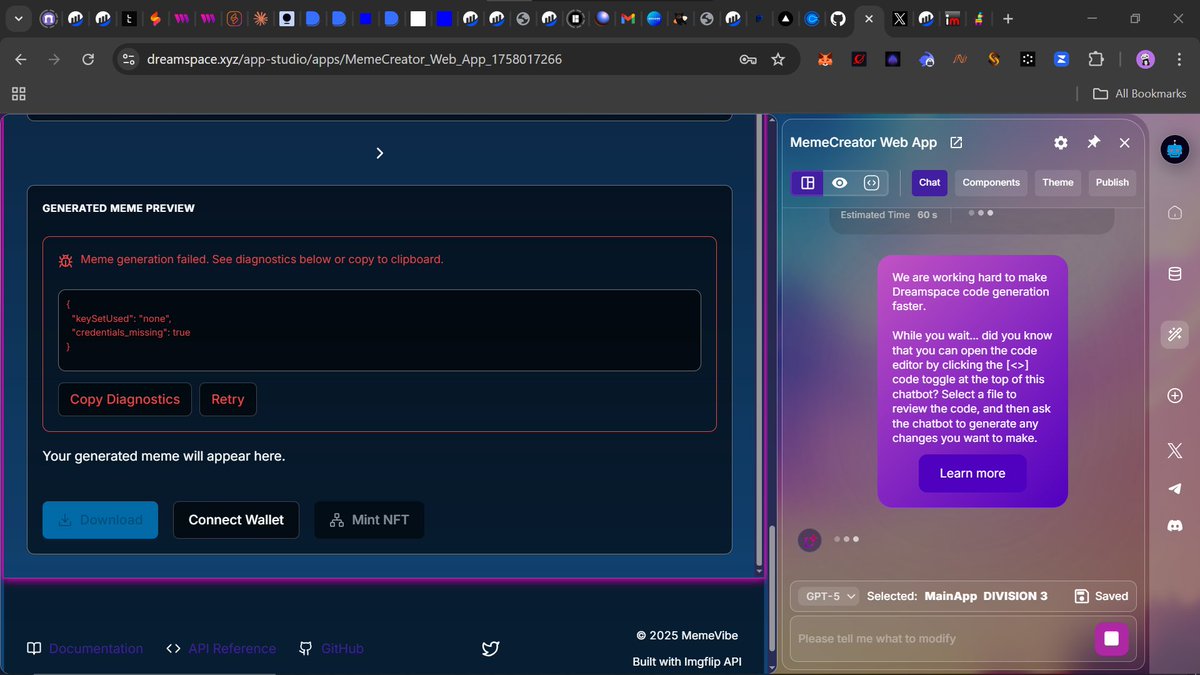Click the Retry button
The height and width of the screenshot is (675, 1200).
pyautogui.click(x=228, y=399)
